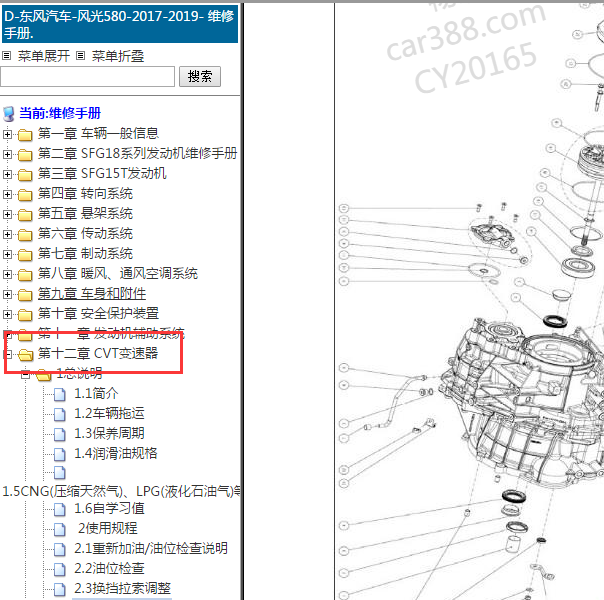604x600 pixels.
Task: Open the 1.2车辆拖运 page
Action: (109, 414)
